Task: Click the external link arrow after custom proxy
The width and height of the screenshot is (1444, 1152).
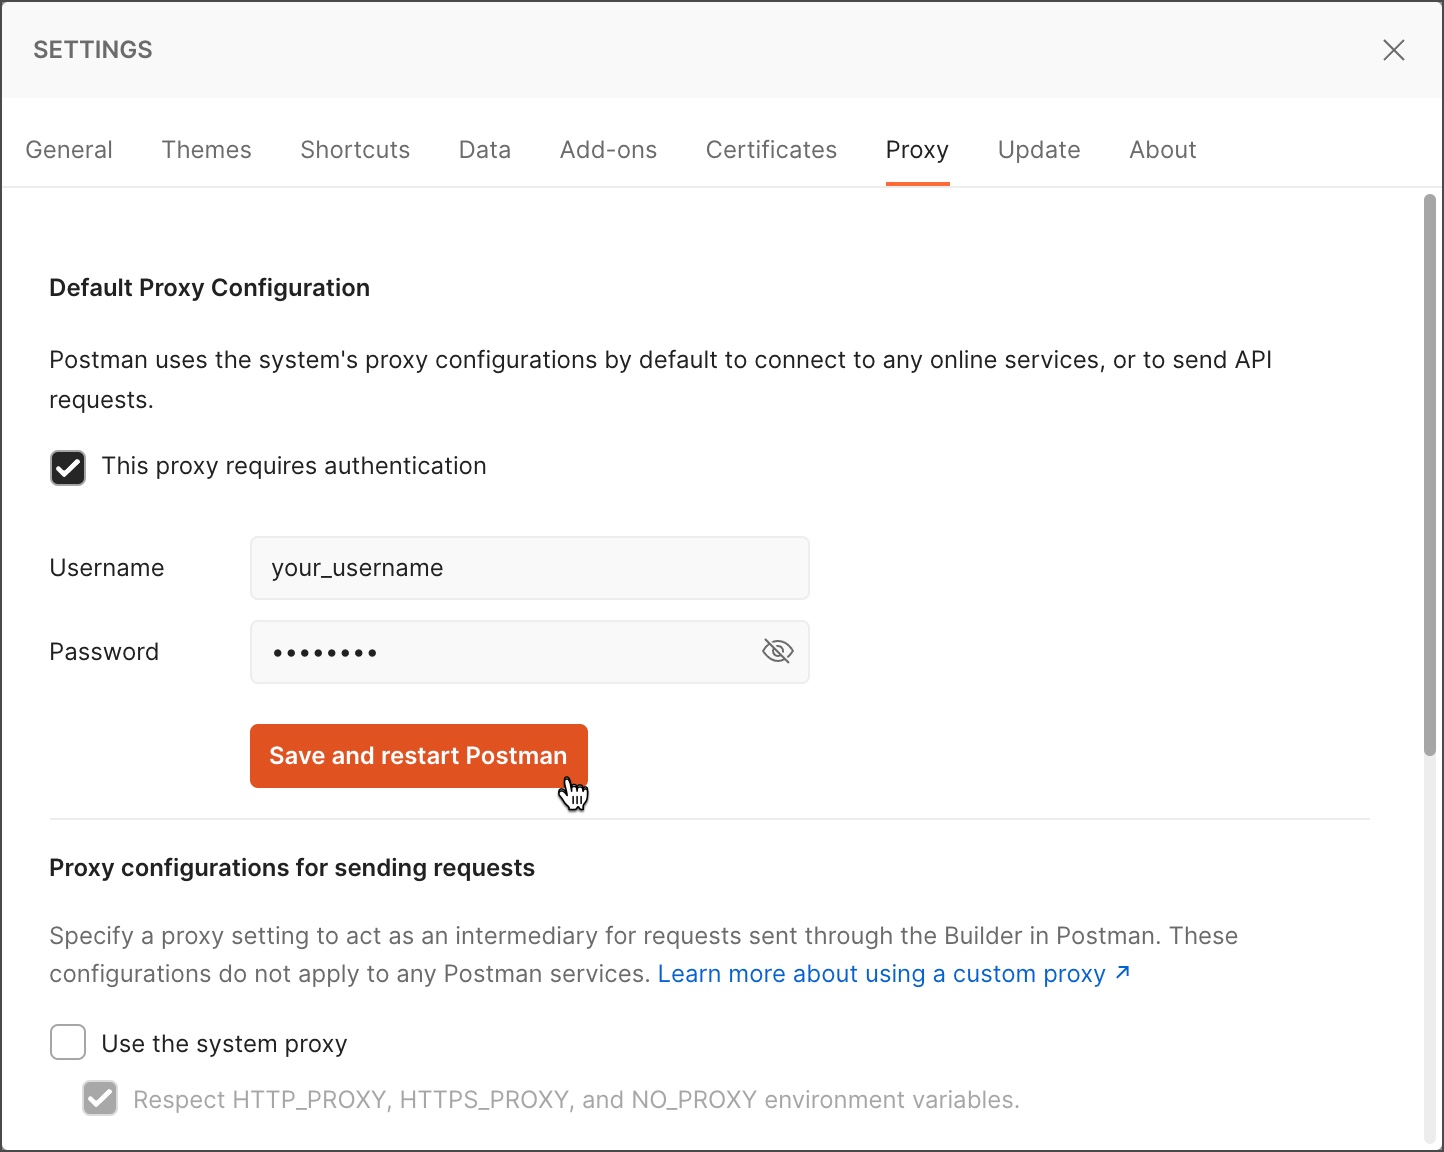Action: click(x=1122, y=972)
